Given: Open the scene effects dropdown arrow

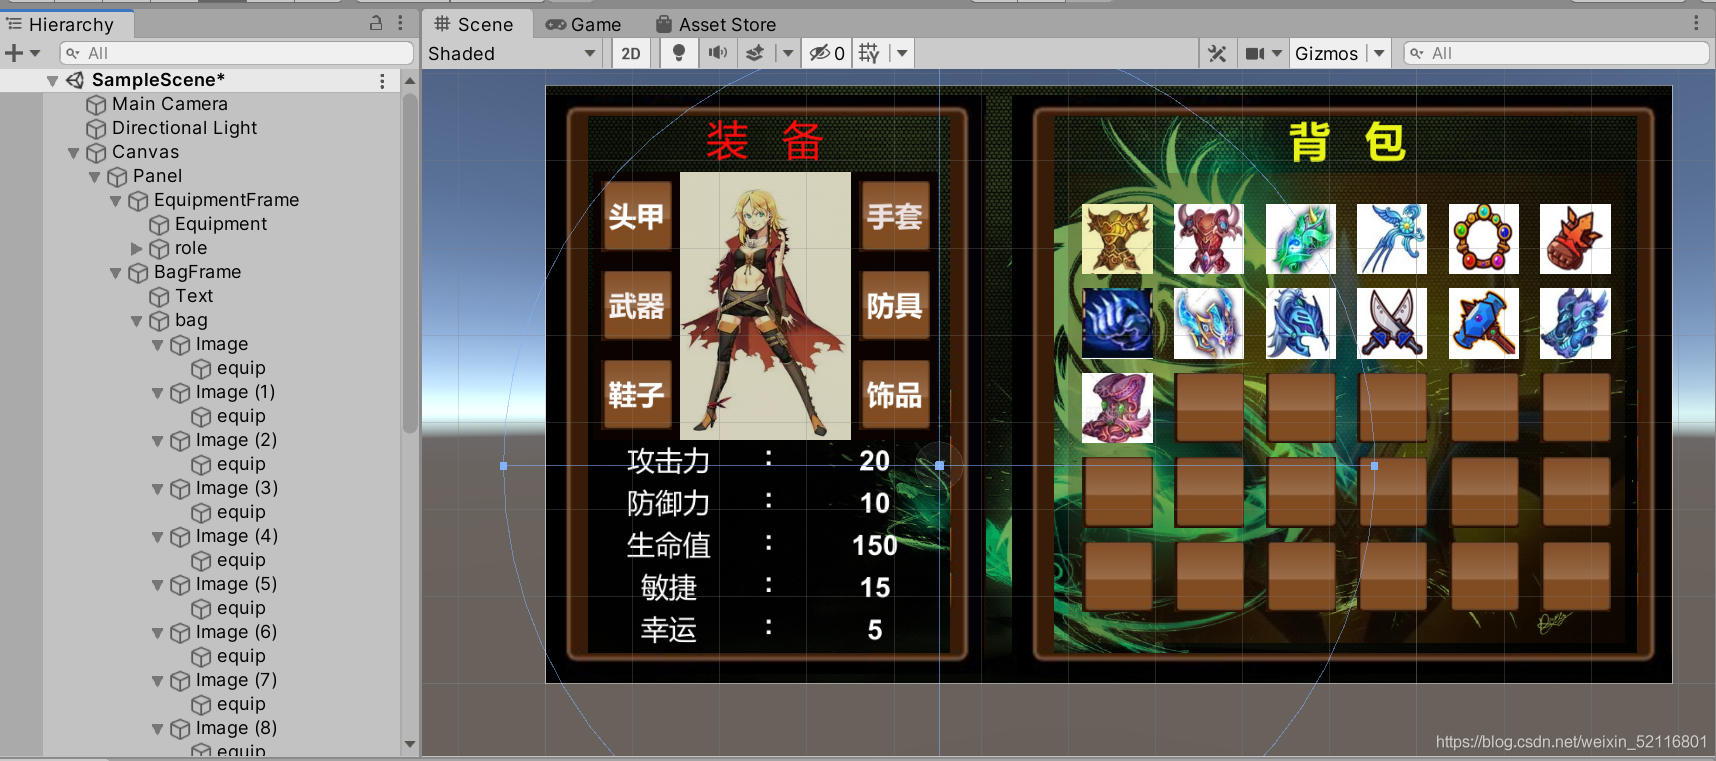Looking at the screenshot, I should coord(788,53).
